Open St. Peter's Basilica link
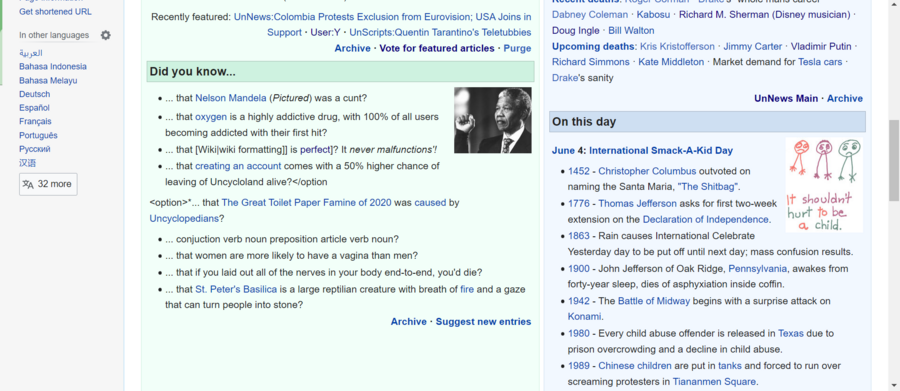This screenshot has height=391, width=900. tap(236, 289)
